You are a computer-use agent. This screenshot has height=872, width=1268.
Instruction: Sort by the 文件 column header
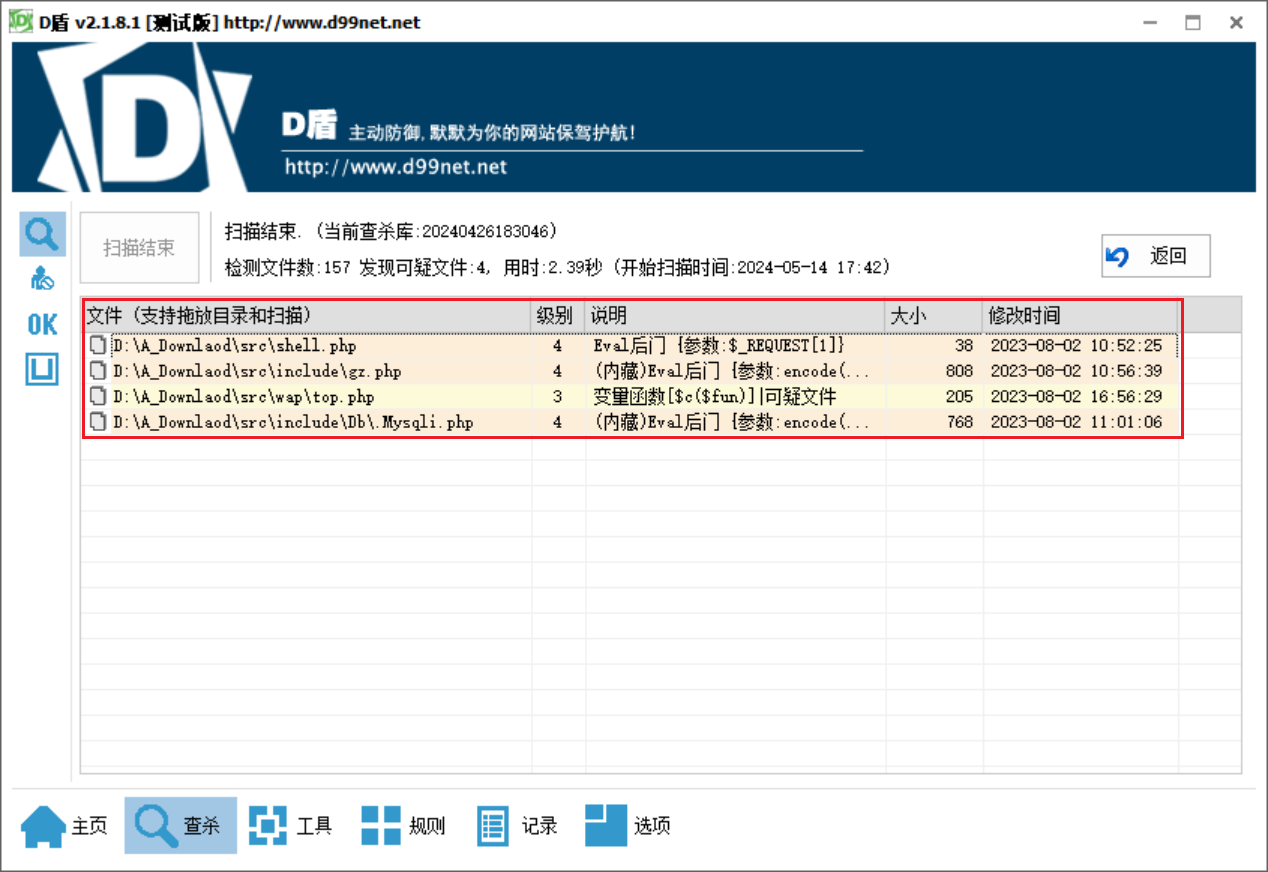[x=307, y=315]
